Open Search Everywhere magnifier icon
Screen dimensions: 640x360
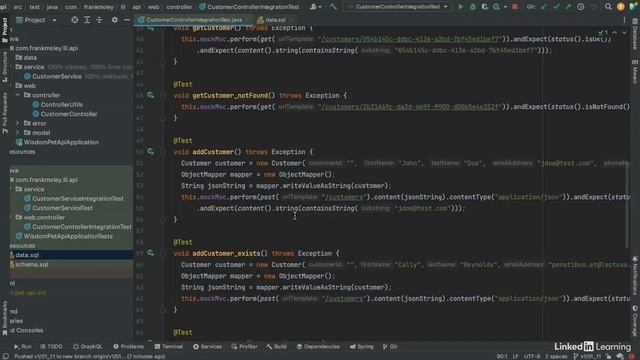point(608,7)
